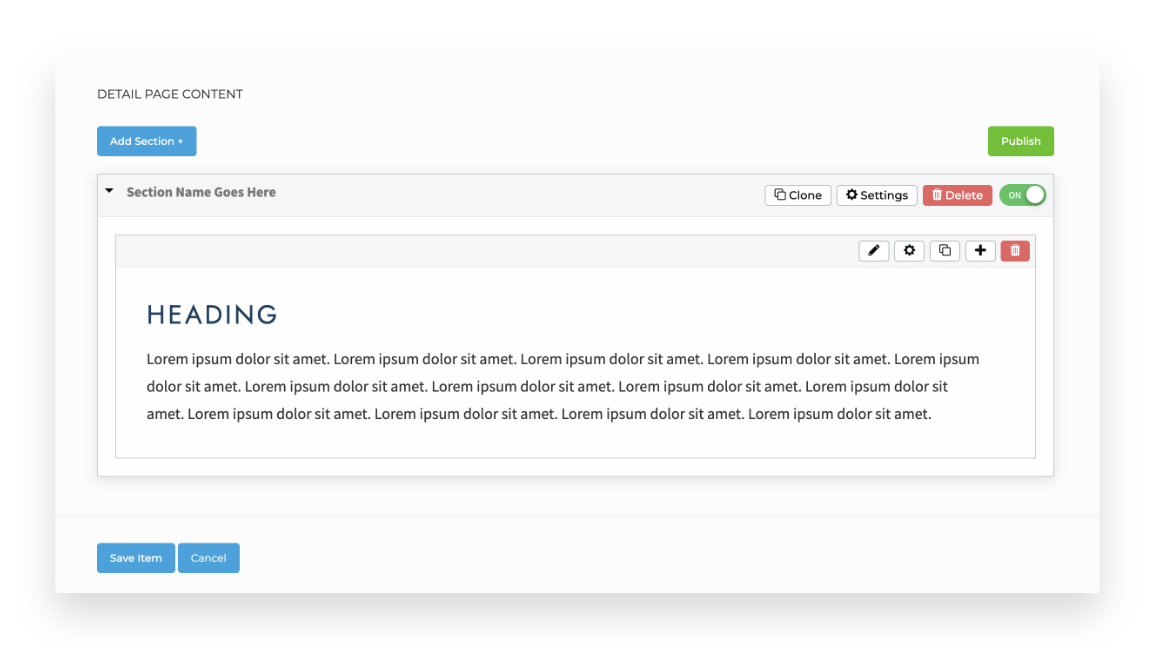Add a new block with the plus icon
This screenshot has height=648, width=1149.
[x=980, y=250]
